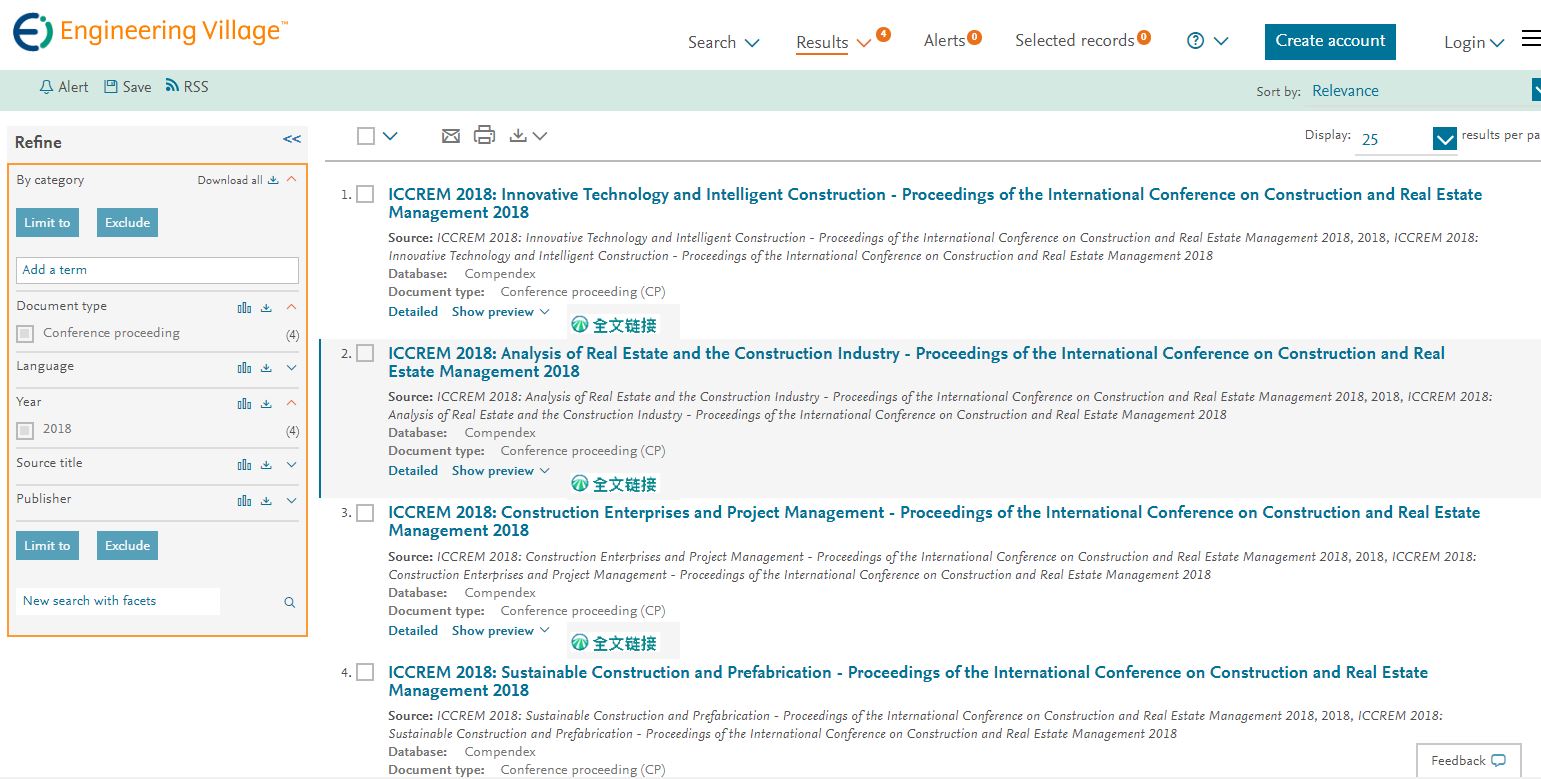
Task: Download the Source title facet data
Action: coord(266,465)
